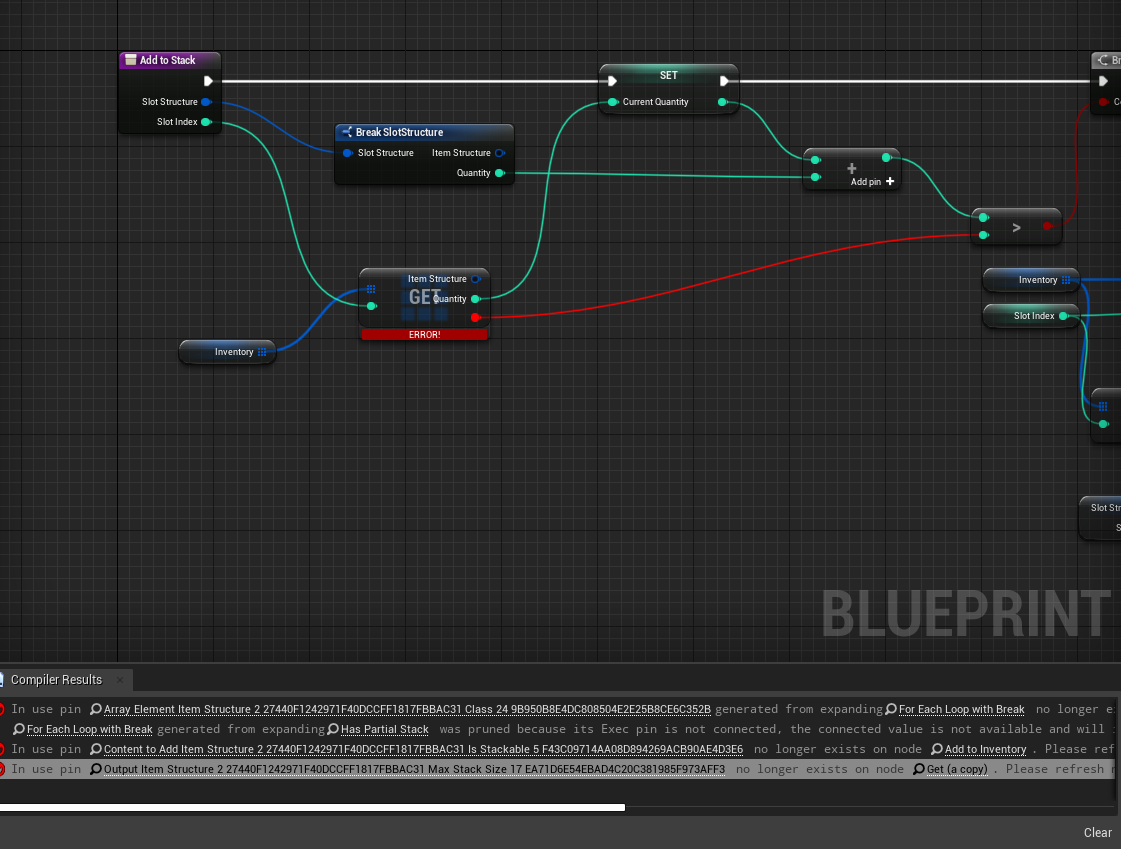Switch to the Compiler Results tab

pos(56,680)
